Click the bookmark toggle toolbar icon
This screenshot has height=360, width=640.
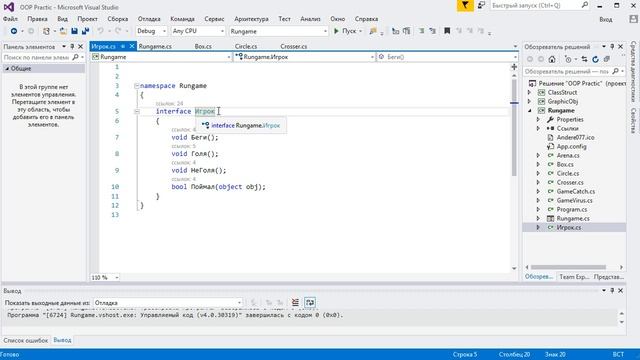coord(447,31)
